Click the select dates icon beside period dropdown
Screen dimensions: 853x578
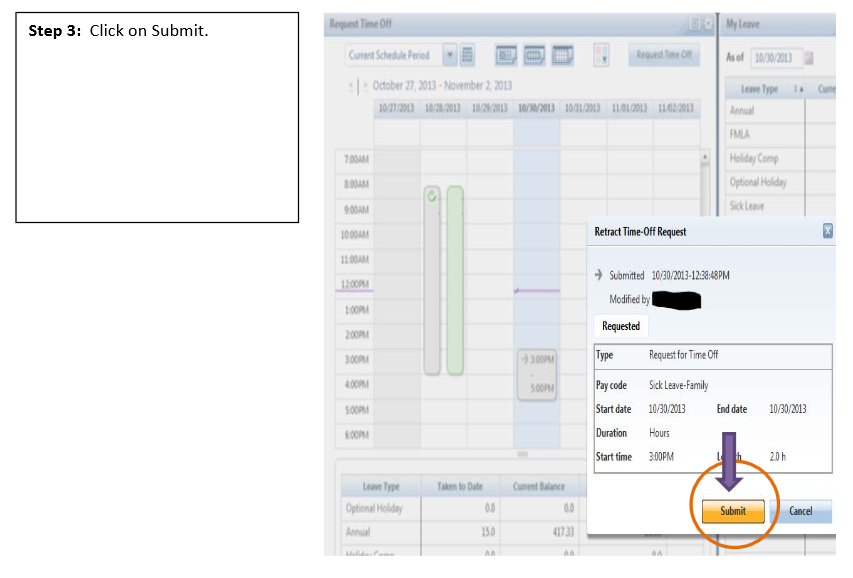(468, 56)
